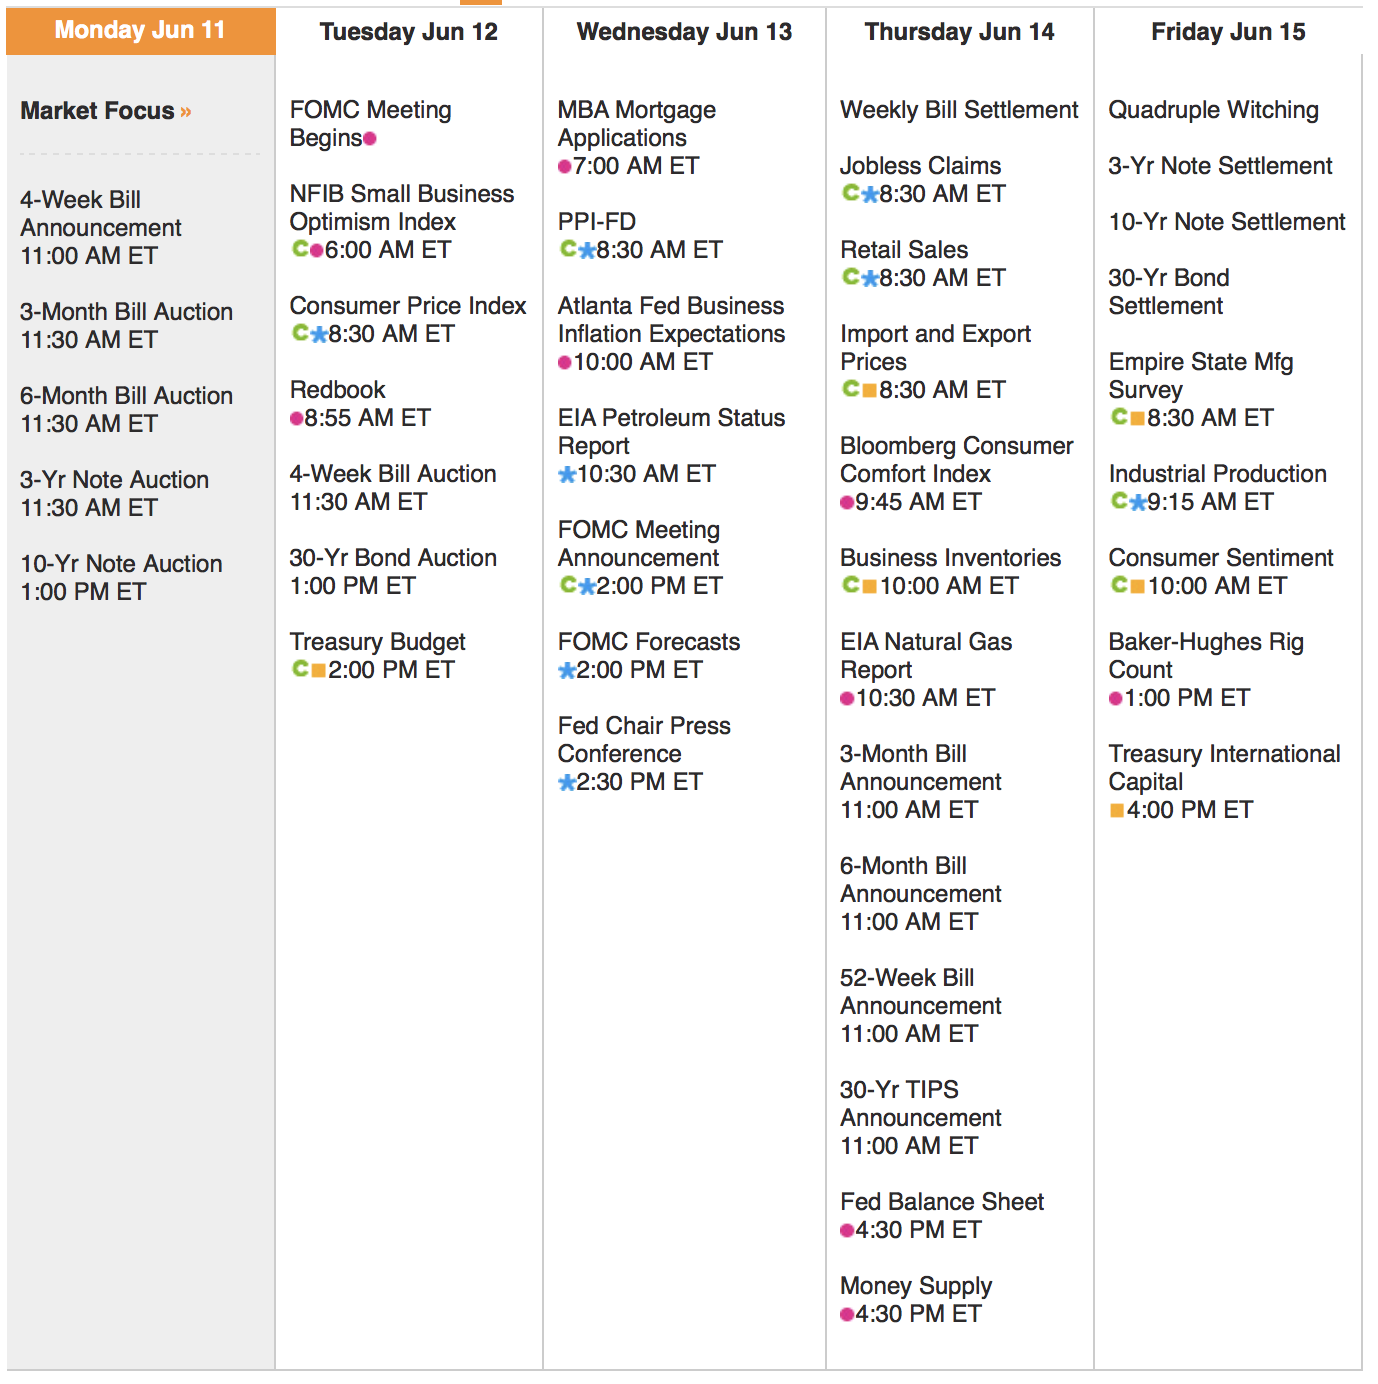Click the pink dot beside Redbook time
The height and width of the screenshot is (1384, 1378).
pos(296,418)
